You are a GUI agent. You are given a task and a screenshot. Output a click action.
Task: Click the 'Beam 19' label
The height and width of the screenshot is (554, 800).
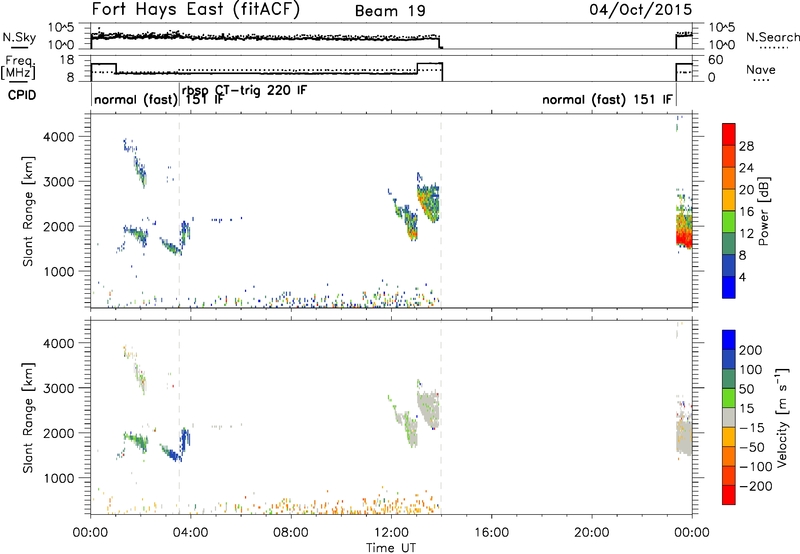[x=390, y=11]
